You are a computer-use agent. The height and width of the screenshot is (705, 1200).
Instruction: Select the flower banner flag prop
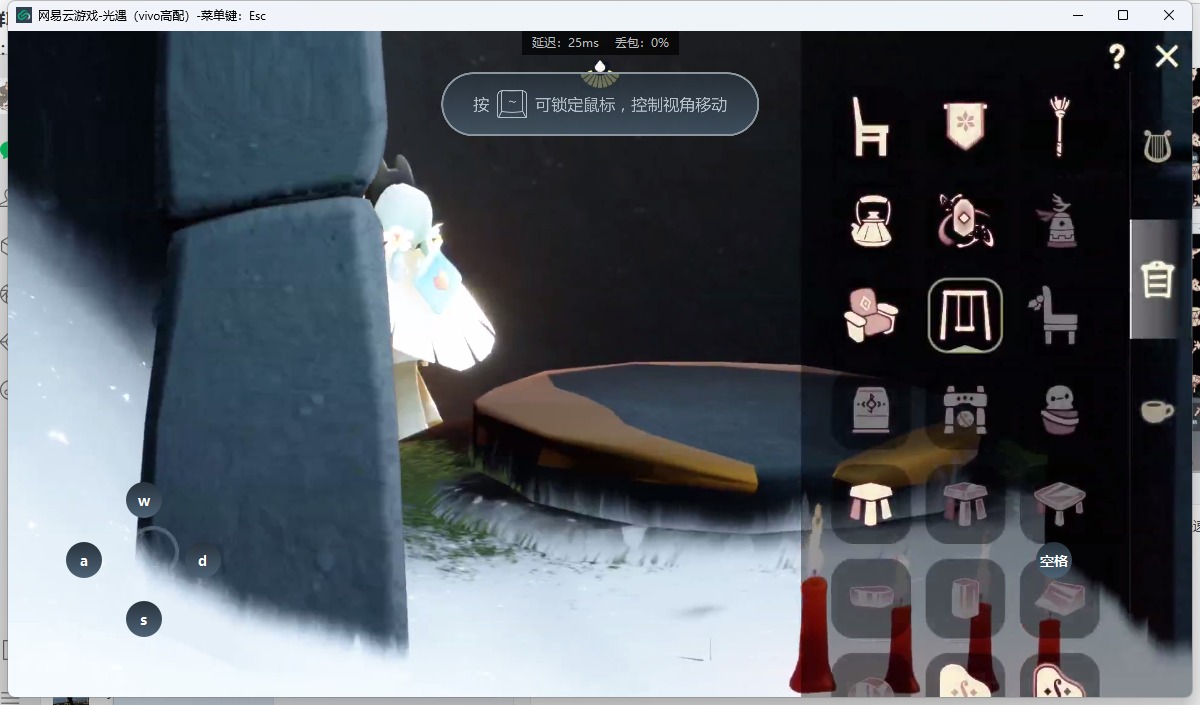coord(965,126)
